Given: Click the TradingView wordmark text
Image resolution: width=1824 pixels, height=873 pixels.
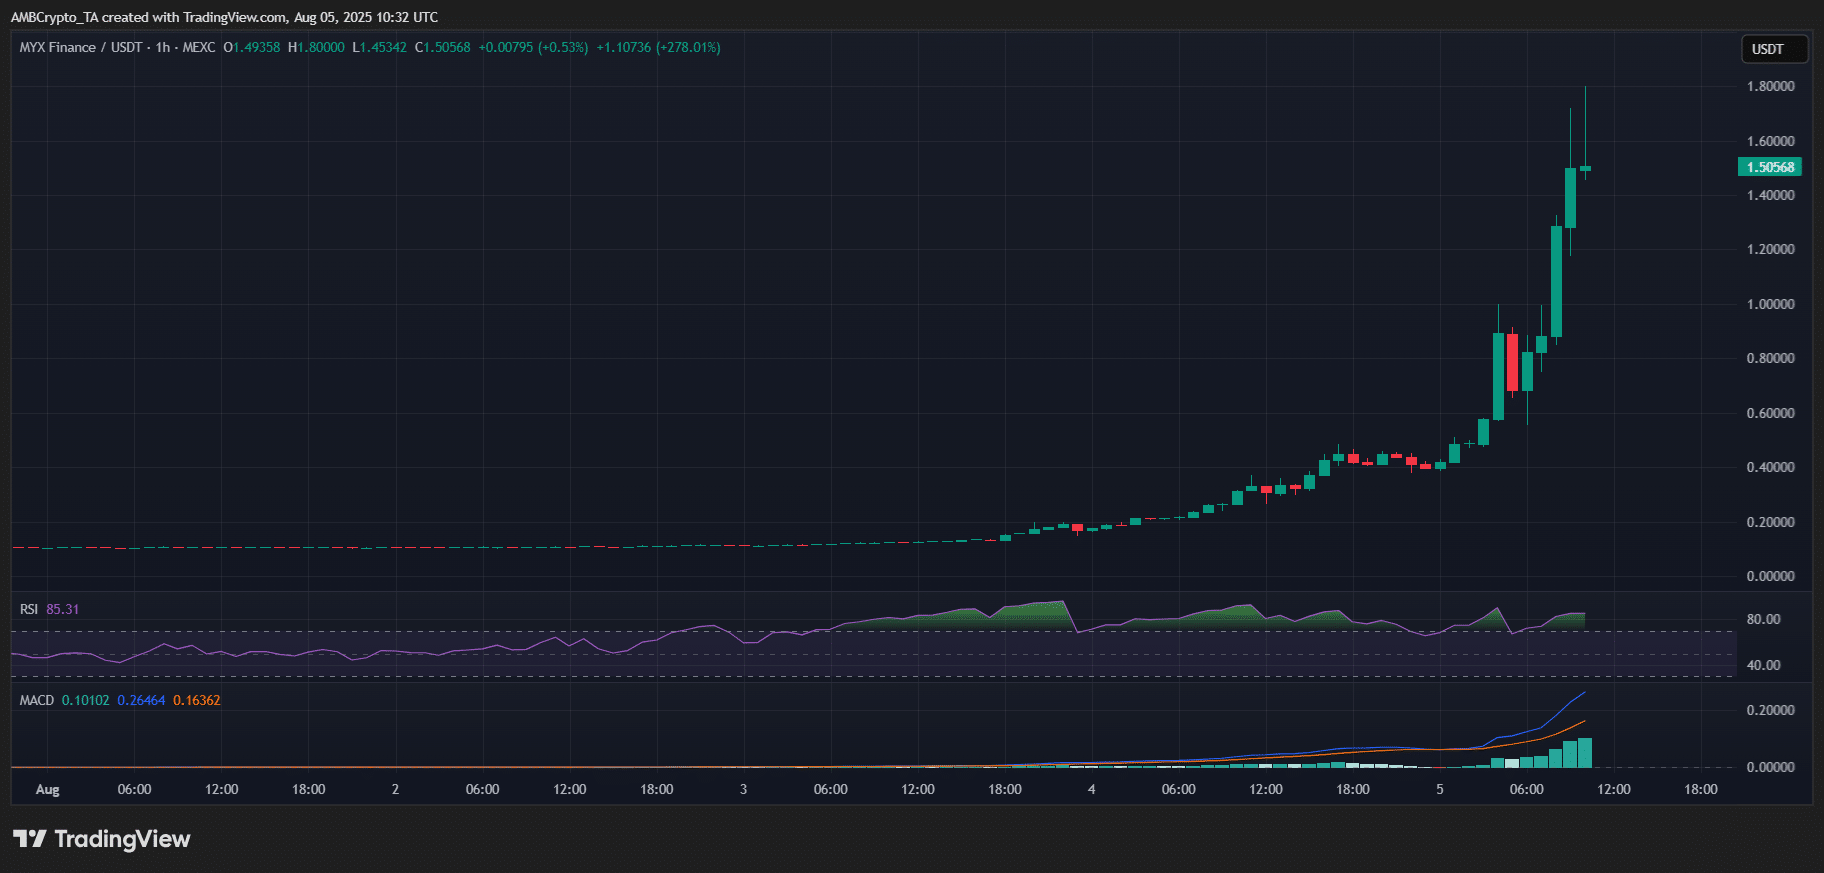Looking at the screenshot, I should tap(122, 838).
